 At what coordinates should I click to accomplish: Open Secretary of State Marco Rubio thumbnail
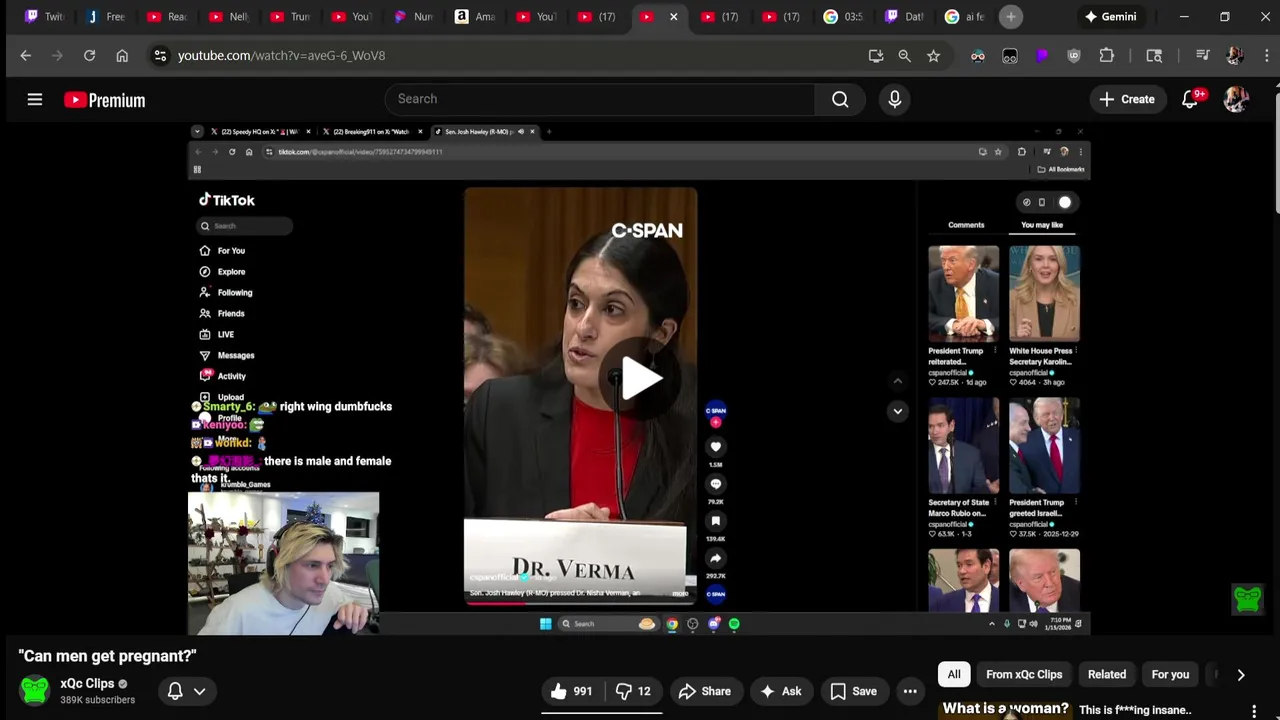click(963, 446)
